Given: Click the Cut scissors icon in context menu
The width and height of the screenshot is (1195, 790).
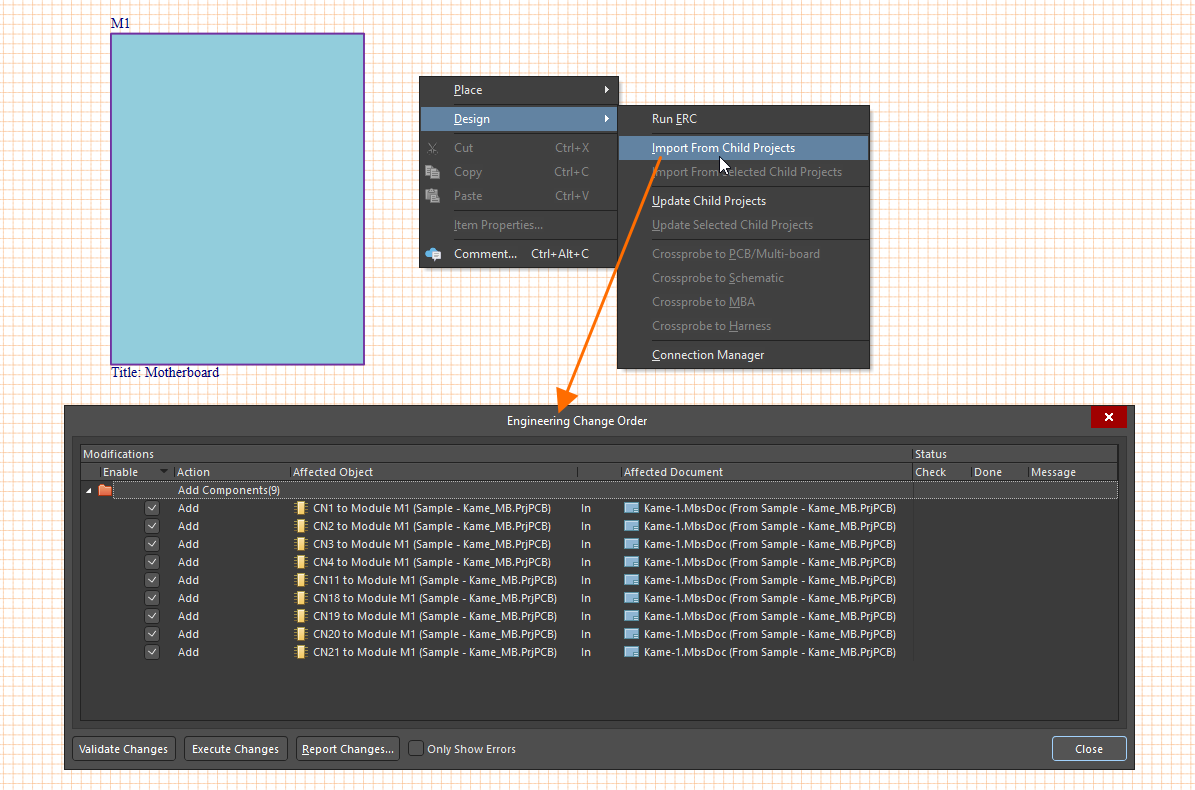Looking at the screenshot, I should pos(433,148).
